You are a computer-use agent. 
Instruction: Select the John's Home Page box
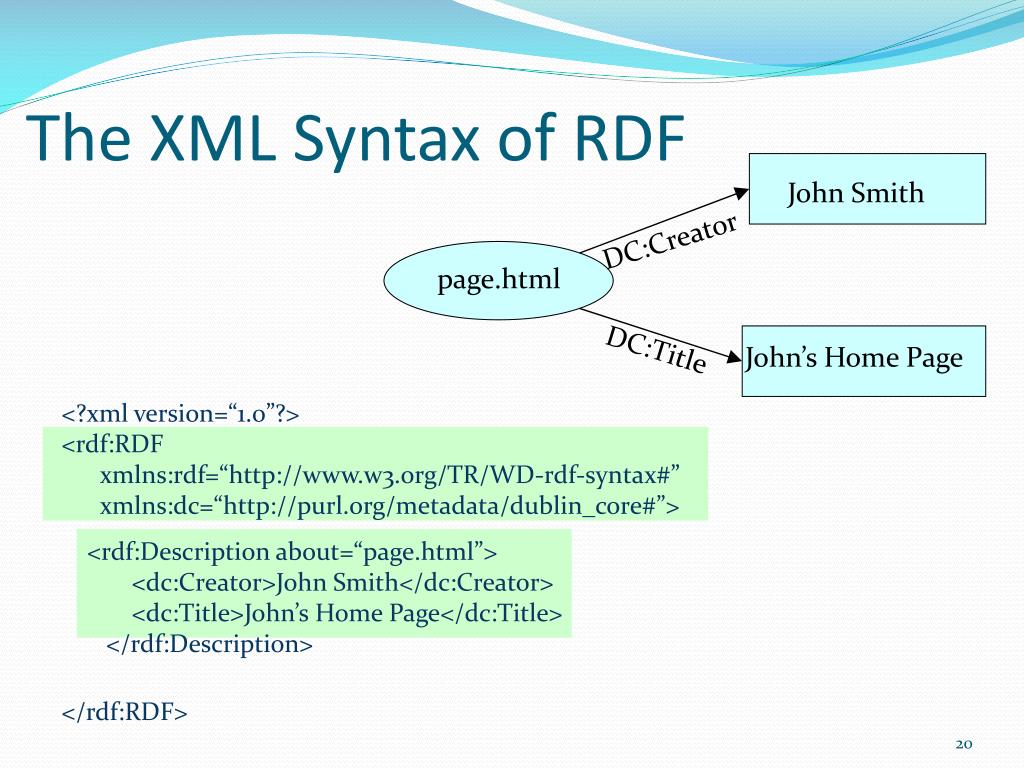[863, 360]
